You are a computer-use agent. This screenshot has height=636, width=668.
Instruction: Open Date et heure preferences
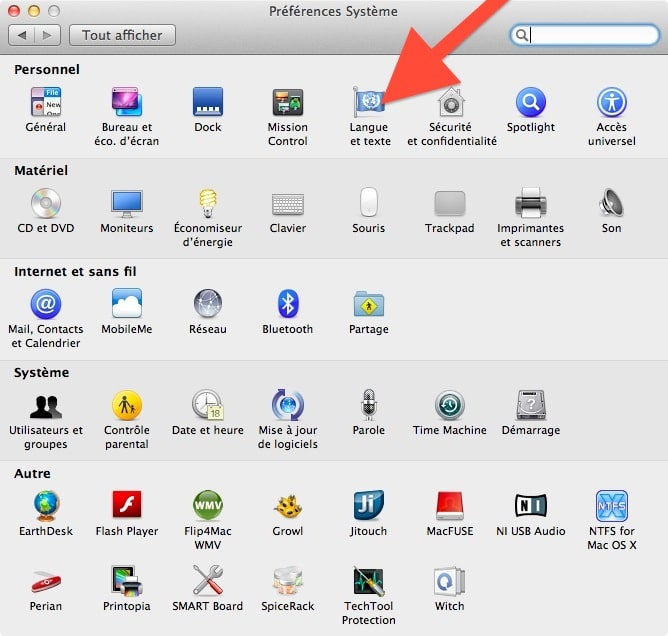click(207, 405)
